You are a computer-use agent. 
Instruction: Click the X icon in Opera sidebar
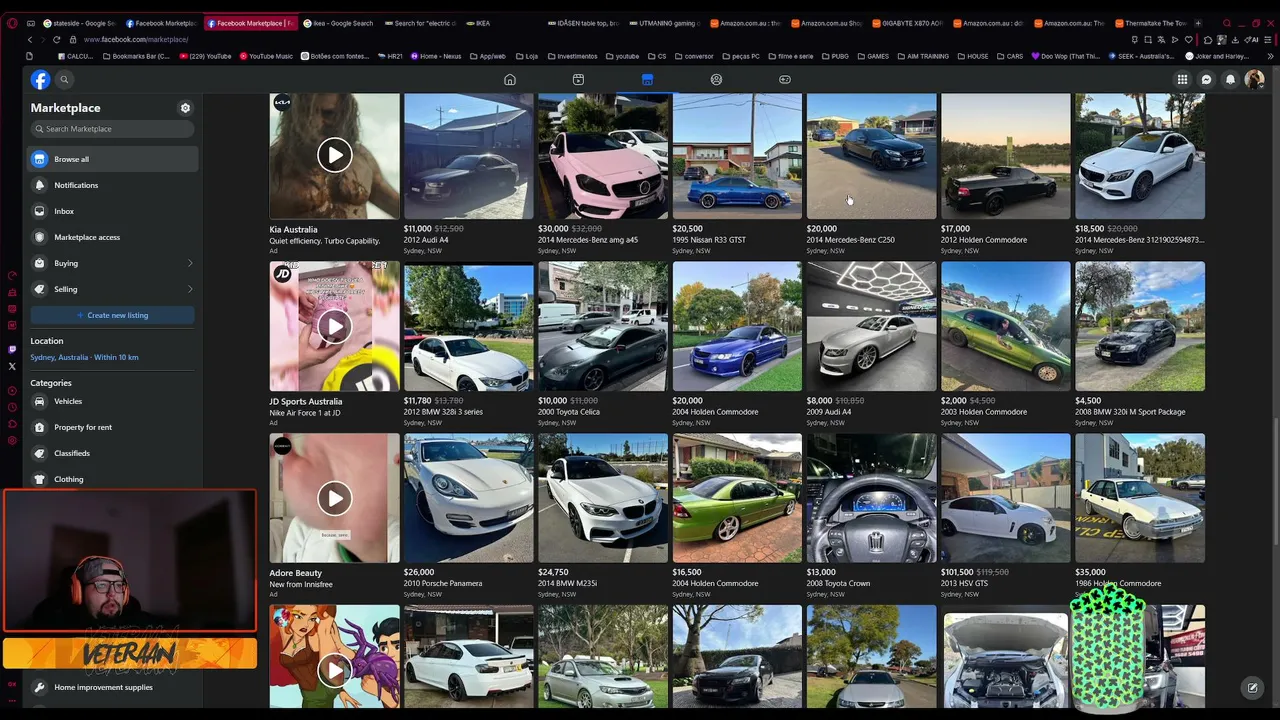point(12,366)
